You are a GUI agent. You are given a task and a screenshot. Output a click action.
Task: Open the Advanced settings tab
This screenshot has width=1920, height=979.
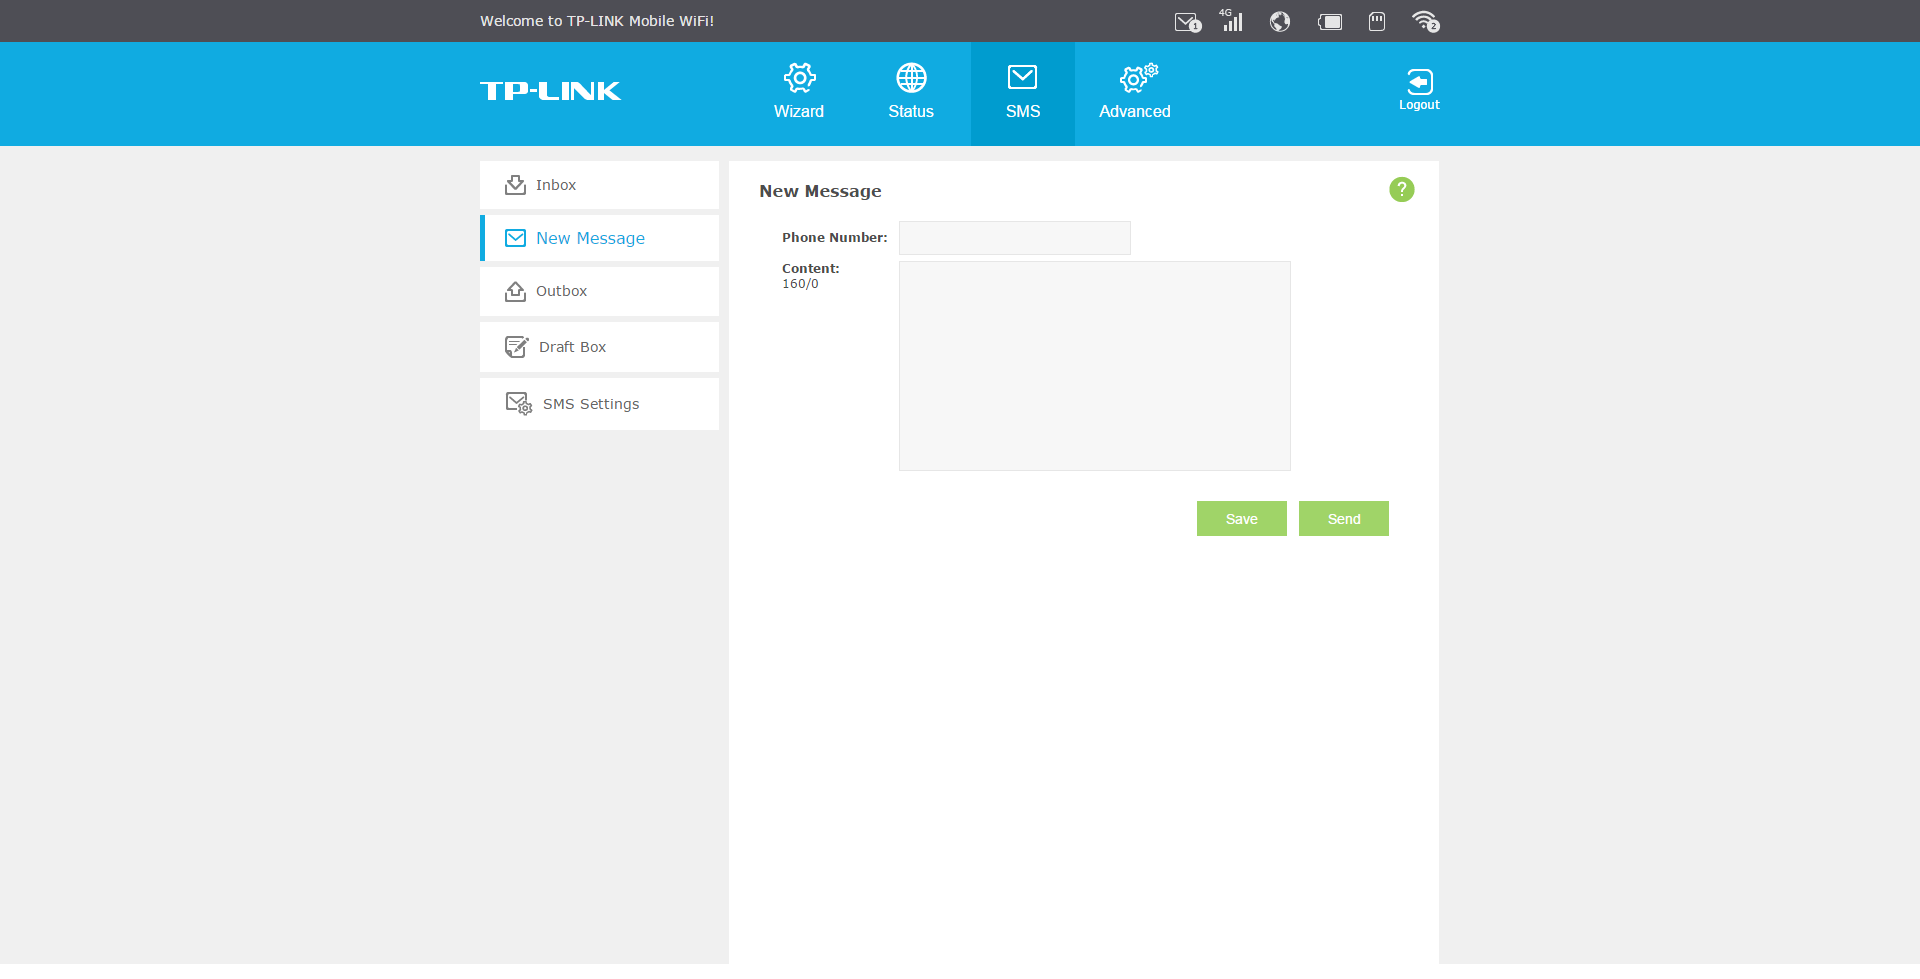[x=1135, y=93]
